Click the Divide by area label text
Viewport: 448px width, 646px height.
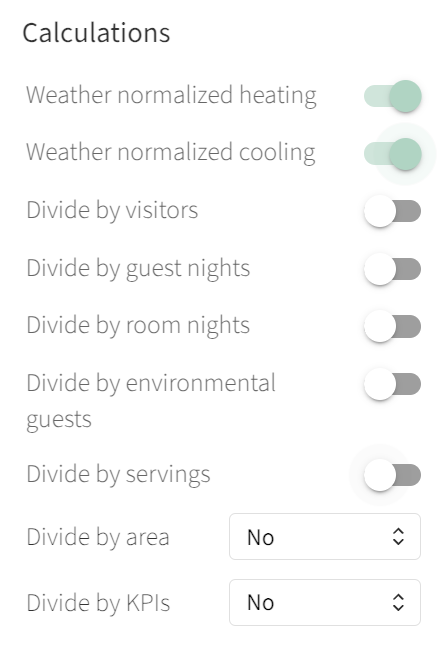(98, 537)
